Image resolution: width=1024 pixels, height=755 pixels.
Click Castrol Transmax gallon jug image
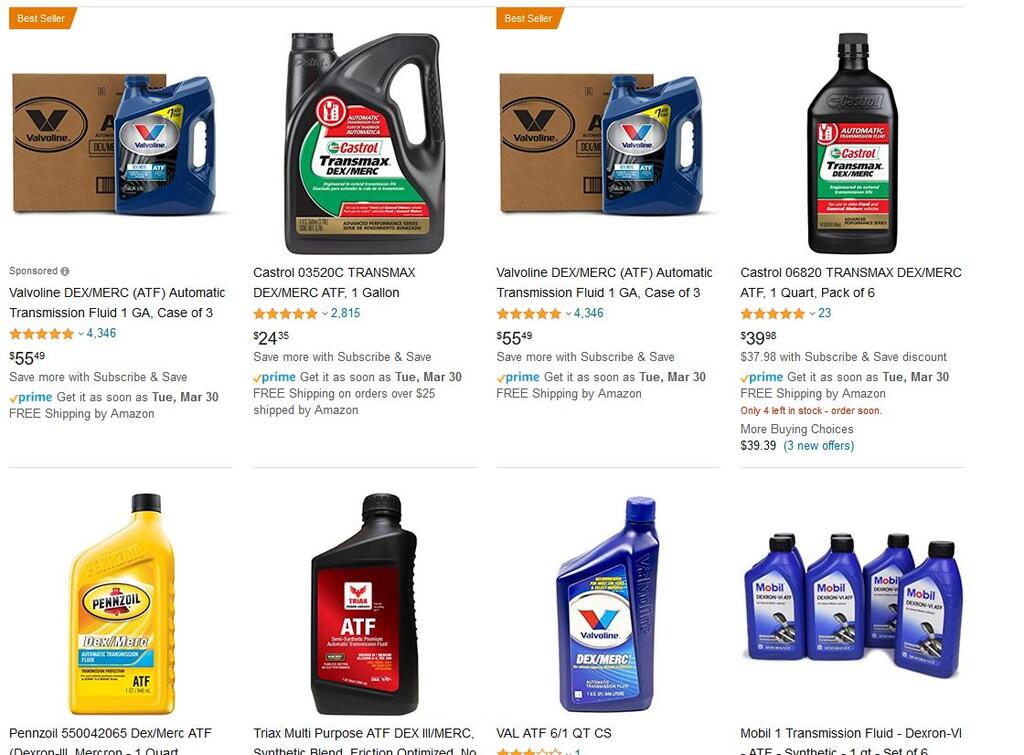point(364,144)
